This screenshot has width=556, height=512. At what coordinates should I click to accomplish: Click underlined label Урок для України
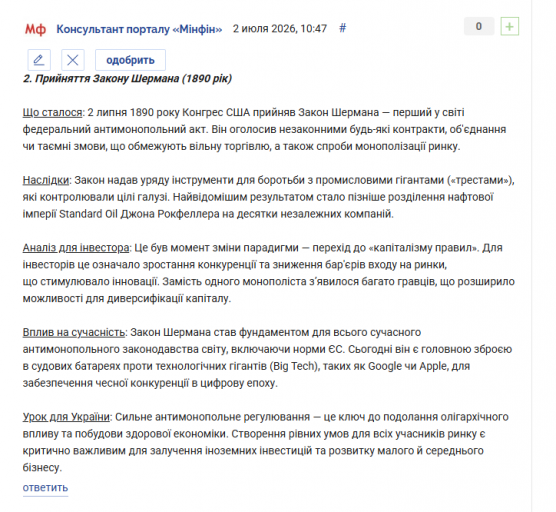click(66, 417)
